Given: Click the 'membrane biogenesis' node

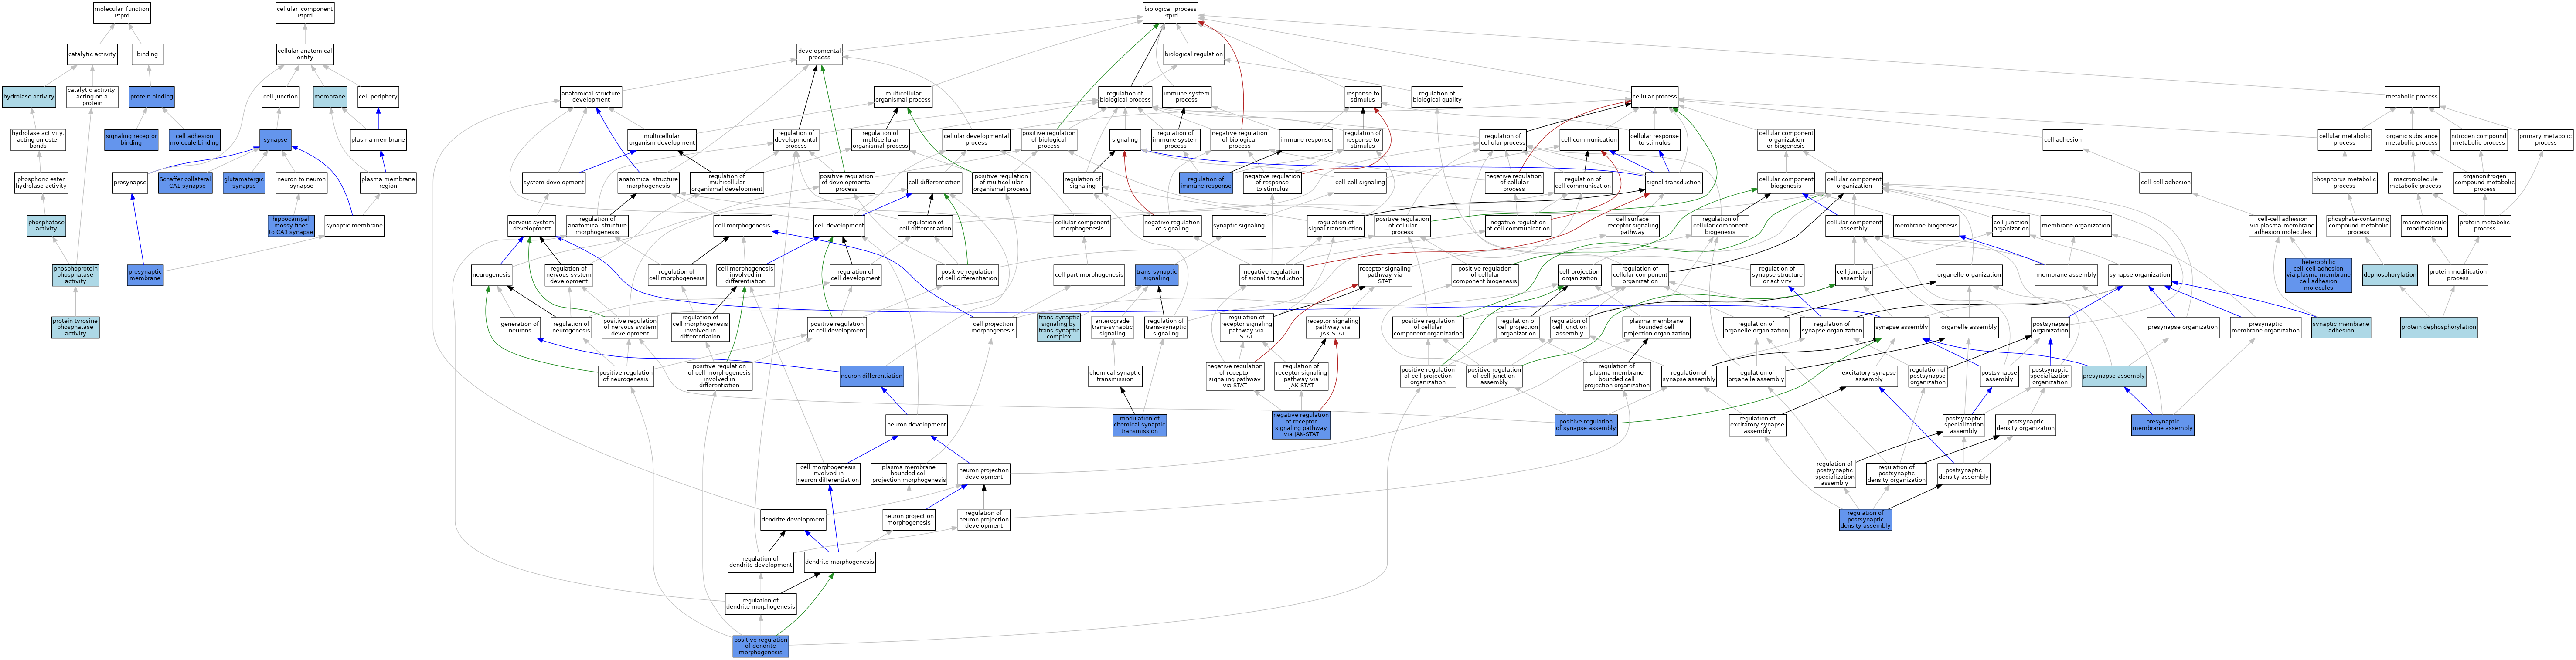Looking at the screenshot, I should tap(1926, 226).
